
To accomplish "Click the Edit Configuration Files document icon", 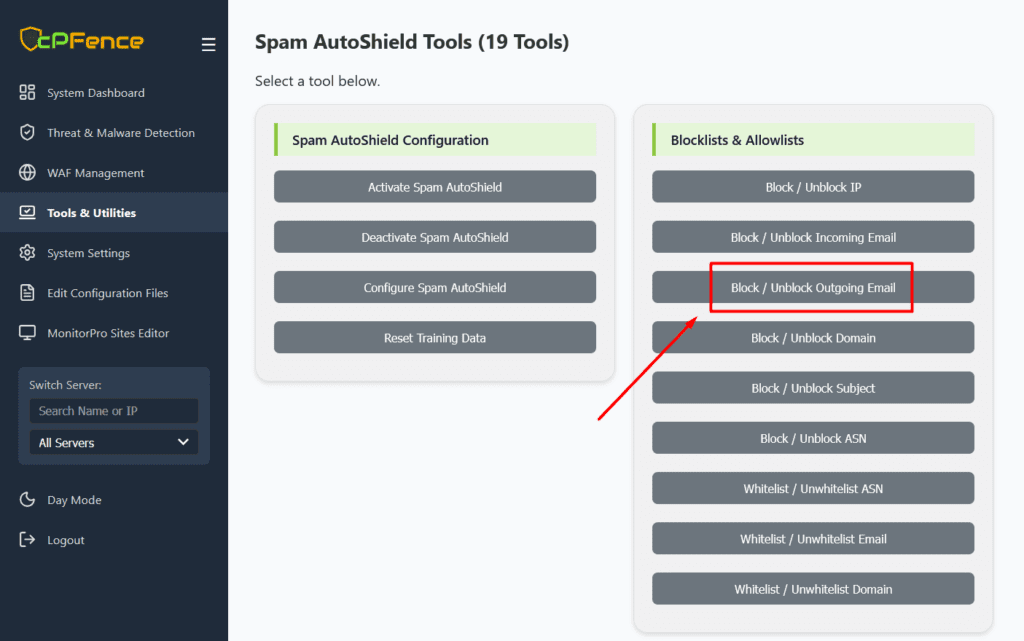I will pos(28,293).
